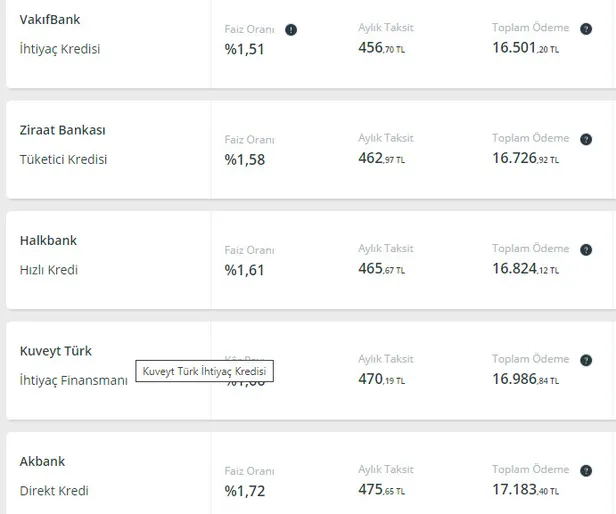This screenshot has height=514, width=616.
Task: Open Ziraat Tüketici Kredisi product
Action: (x=63, y=159)
